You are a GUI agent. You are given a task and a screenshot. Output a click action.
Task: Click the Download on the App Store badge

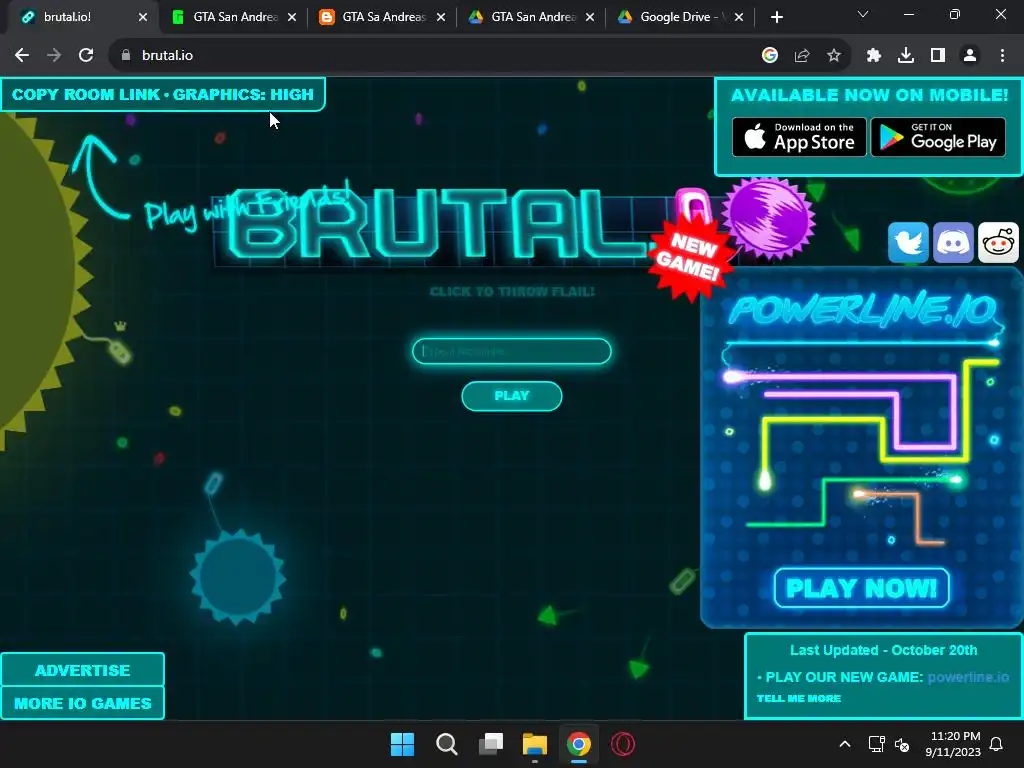[799, 137]
